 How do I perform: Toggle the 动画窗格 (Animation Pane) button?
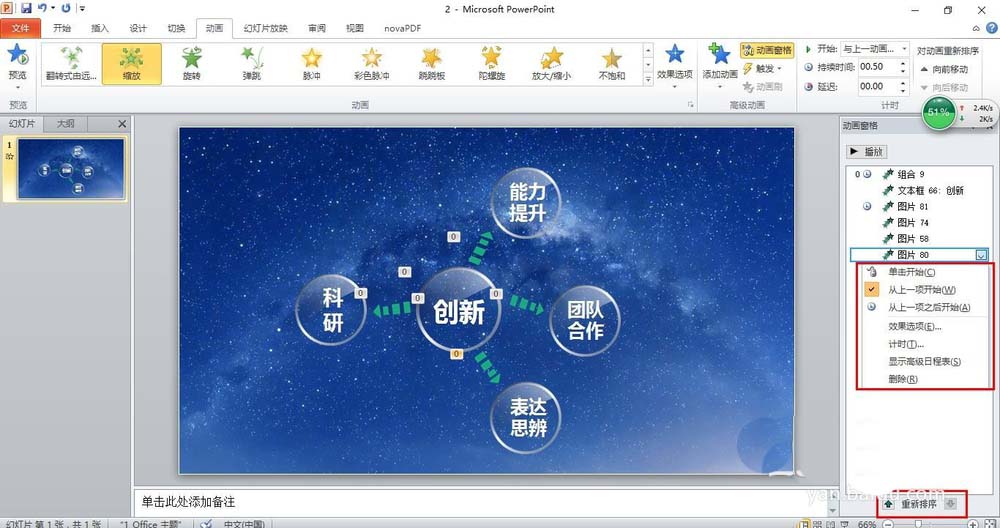767,50
